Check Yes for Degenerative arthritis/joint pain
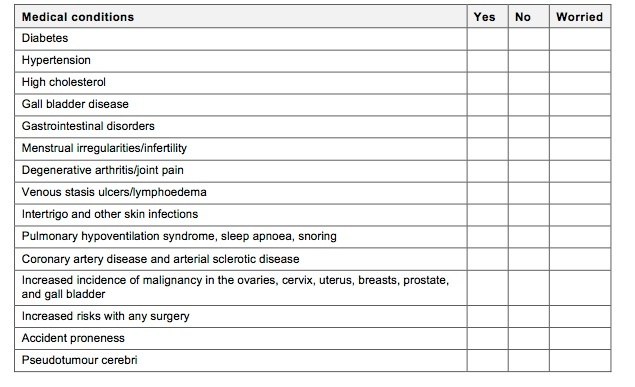Viewport: 635px width, 387px height. point(488,171)
